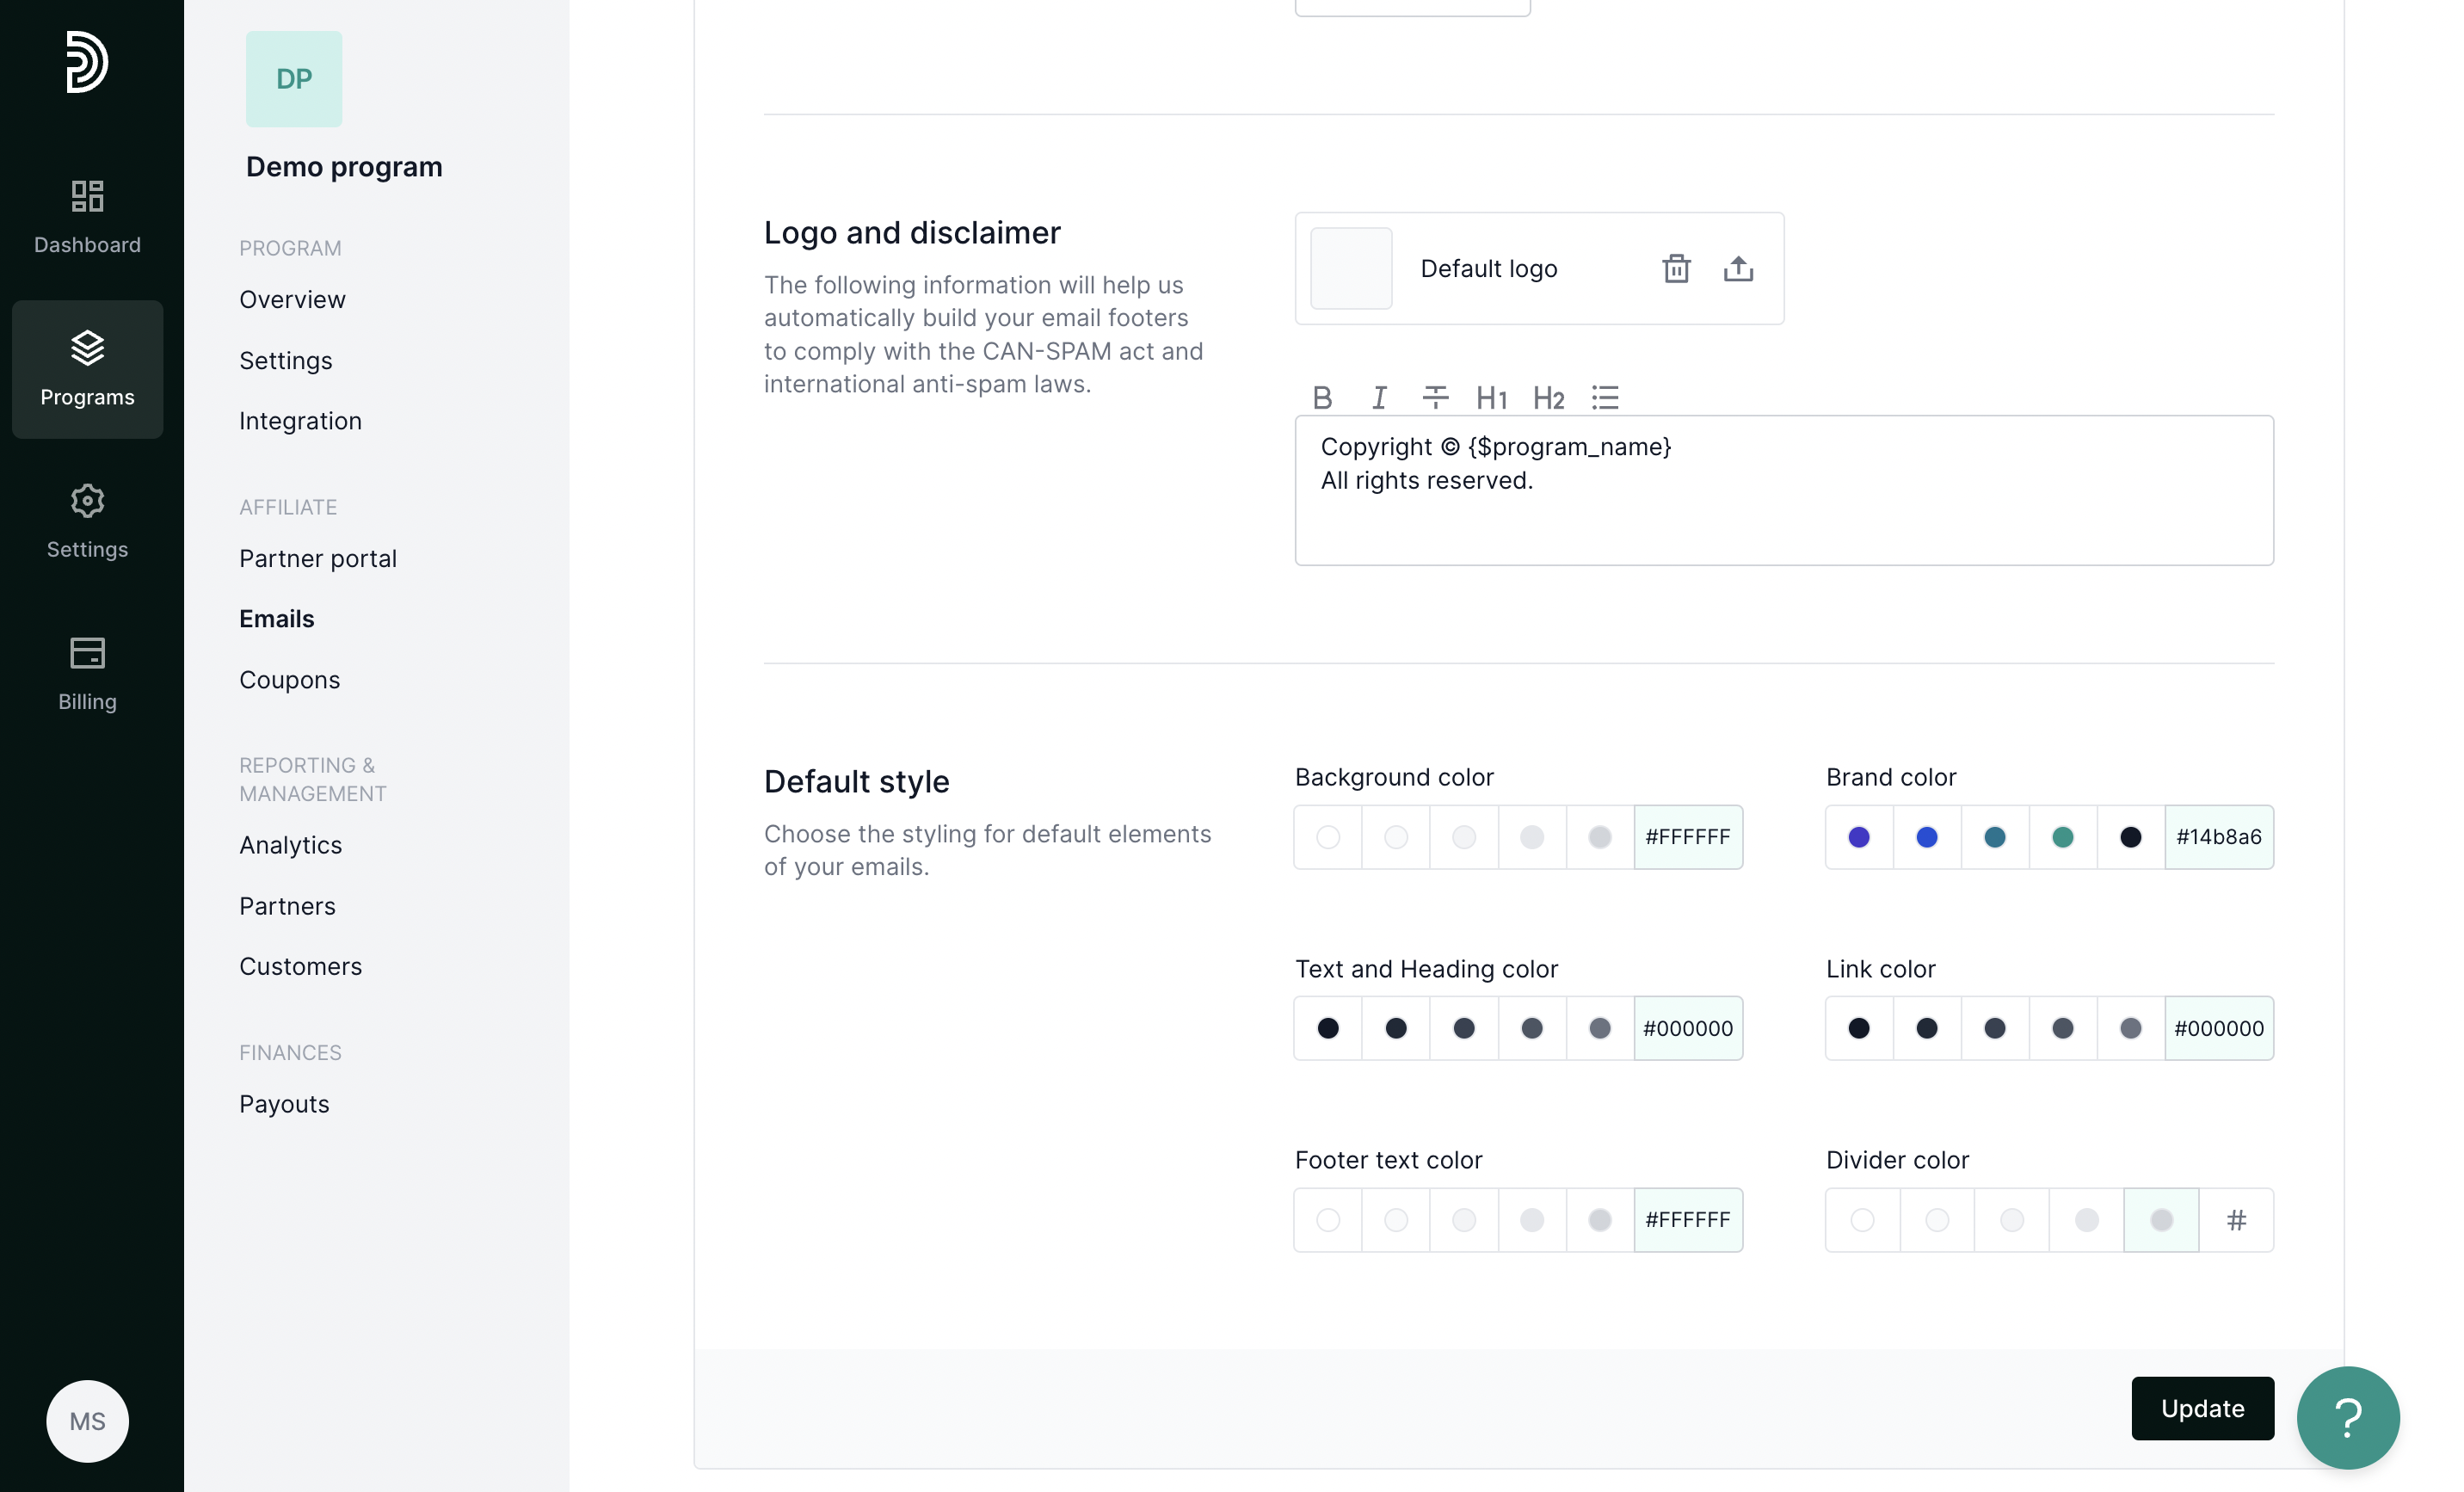Click the DP program avatar

click(294, 79)
